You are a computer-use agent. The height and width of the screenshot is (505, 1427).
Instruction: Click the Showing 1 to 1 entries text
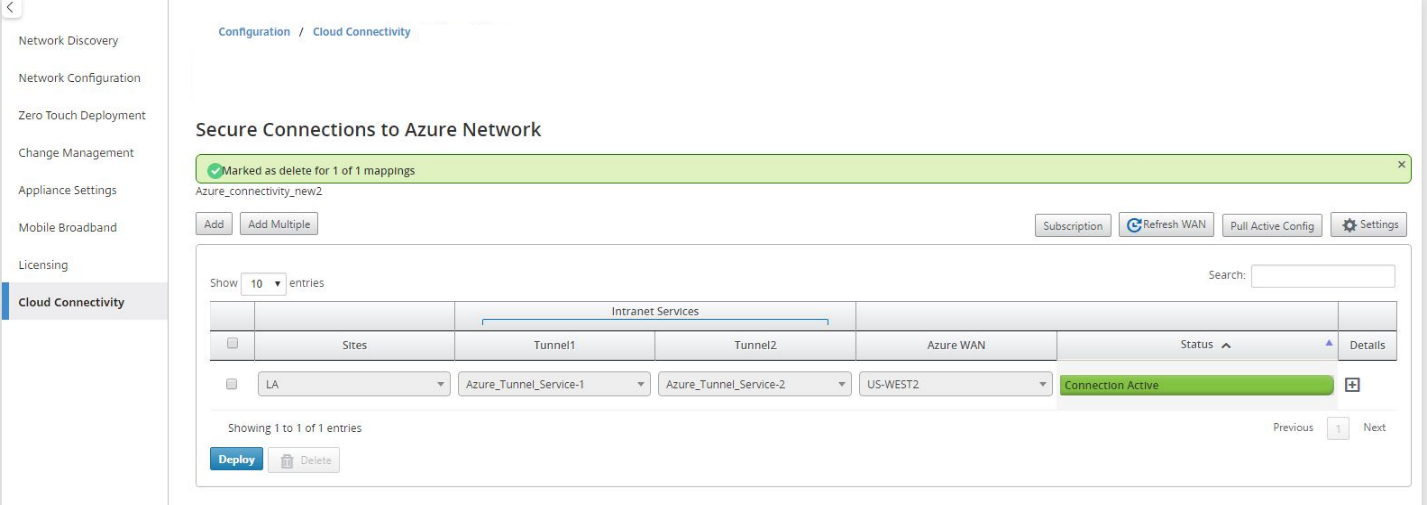(x=295, y=428)
